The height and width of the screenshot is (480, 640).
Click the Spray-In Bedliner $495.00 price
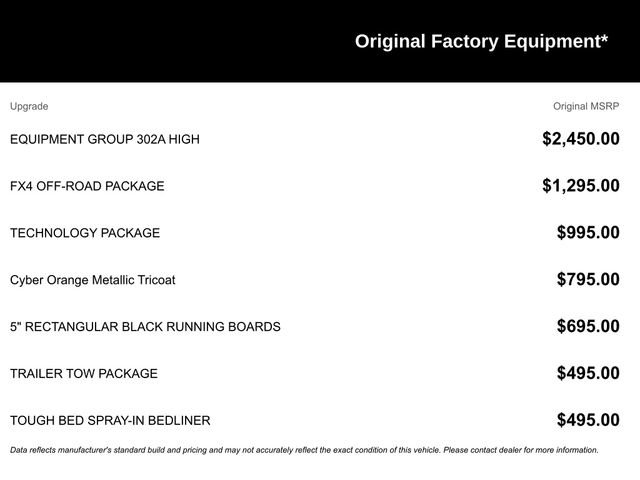[588, 421]
